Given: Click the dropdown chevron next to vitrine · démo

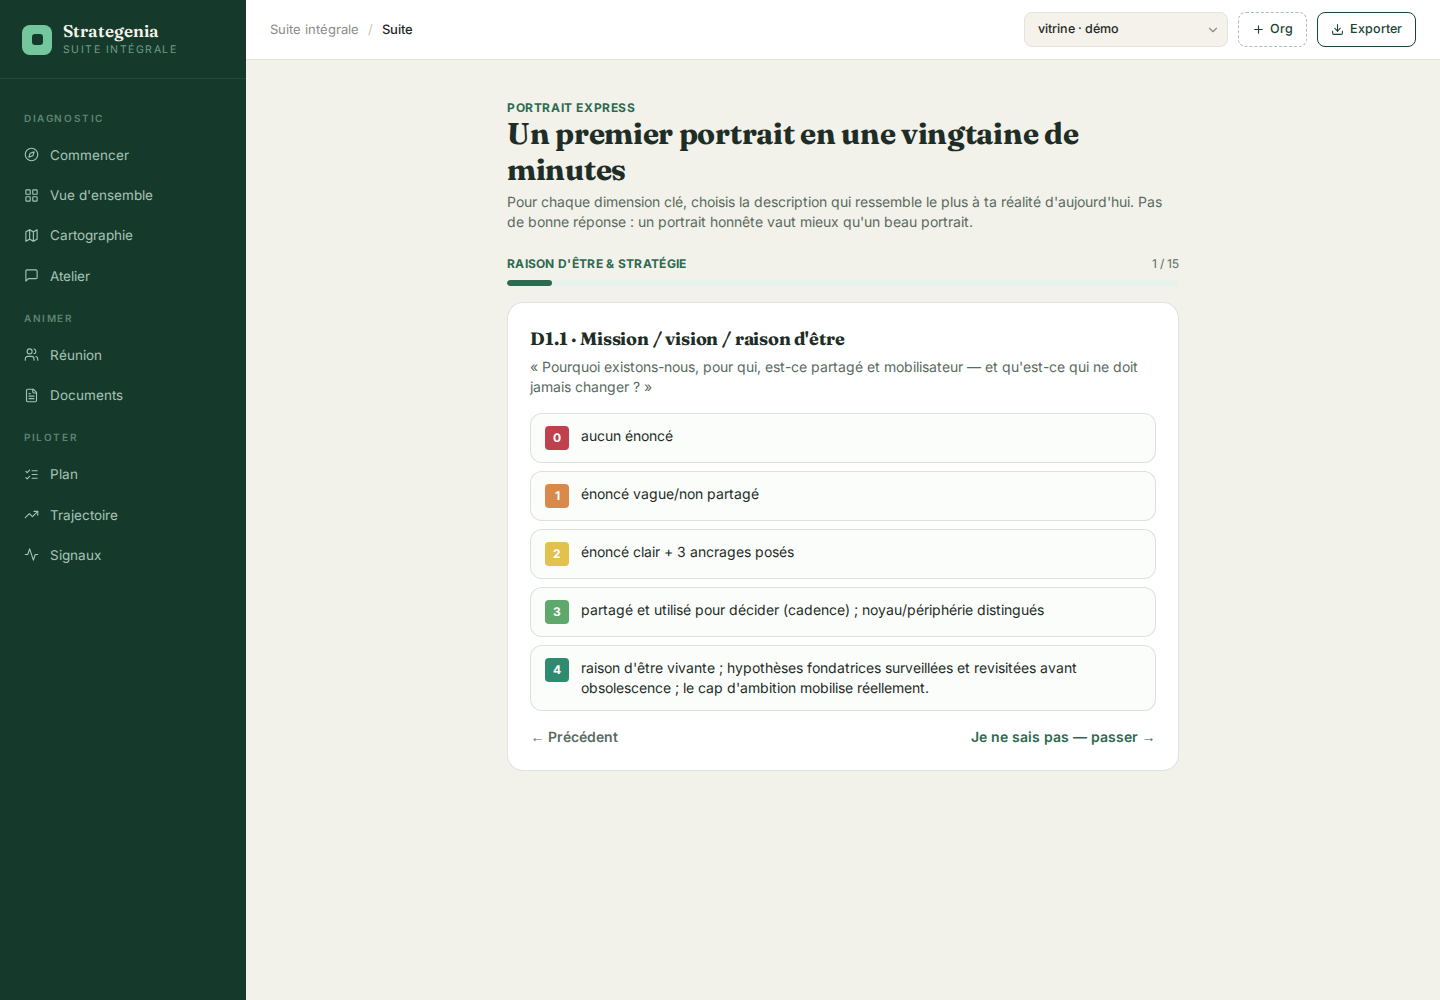Looking at the screenshot, I should pyautogui.click(x=1212, y=30).
